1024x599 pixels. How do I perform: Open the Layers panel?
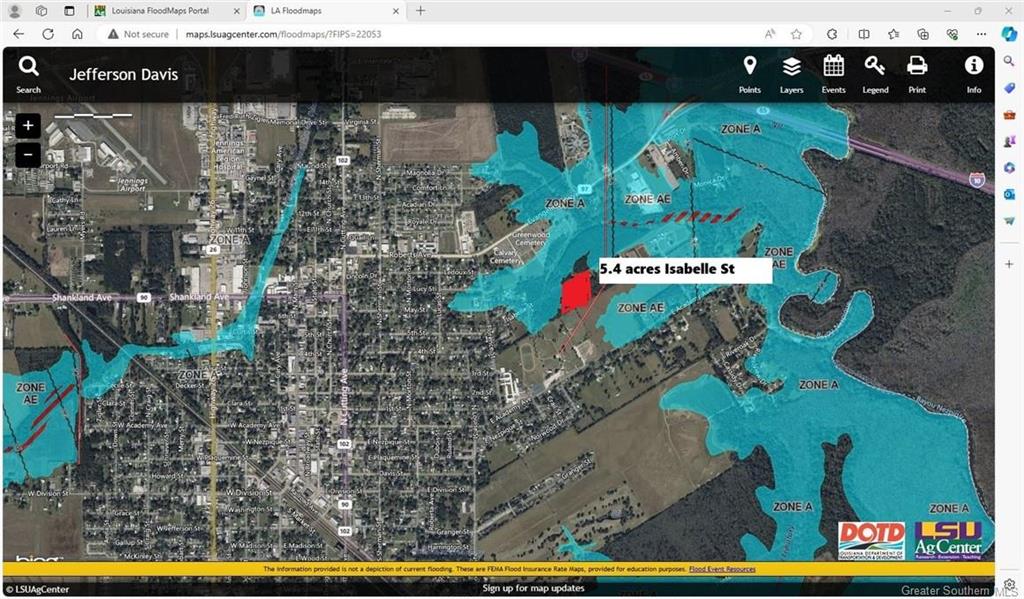(x=791, y=73)
